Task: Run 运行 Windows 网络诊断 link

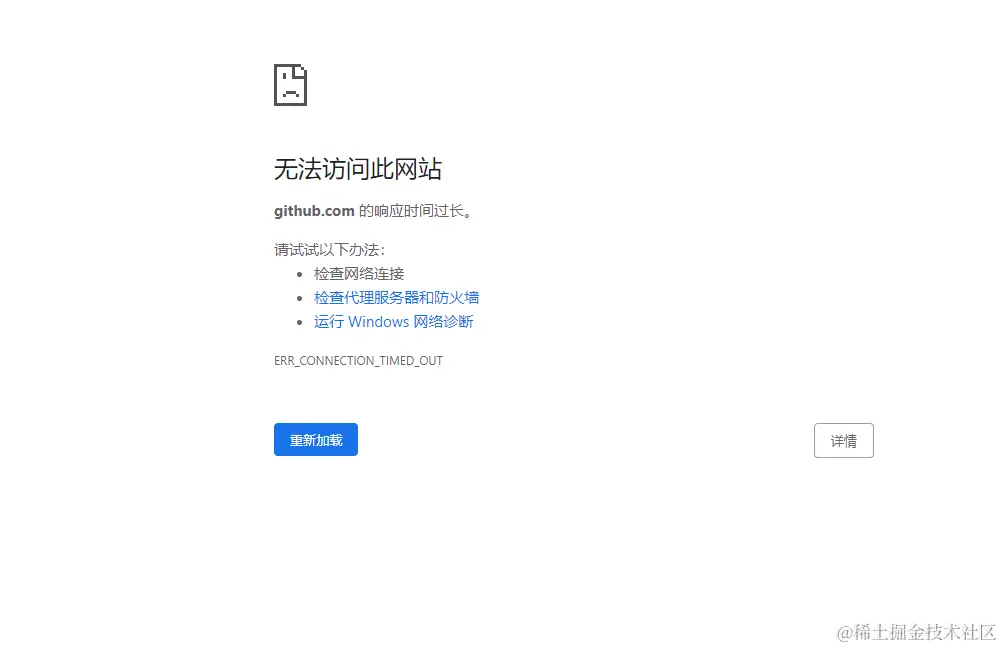Action: (x=393, y=322)
